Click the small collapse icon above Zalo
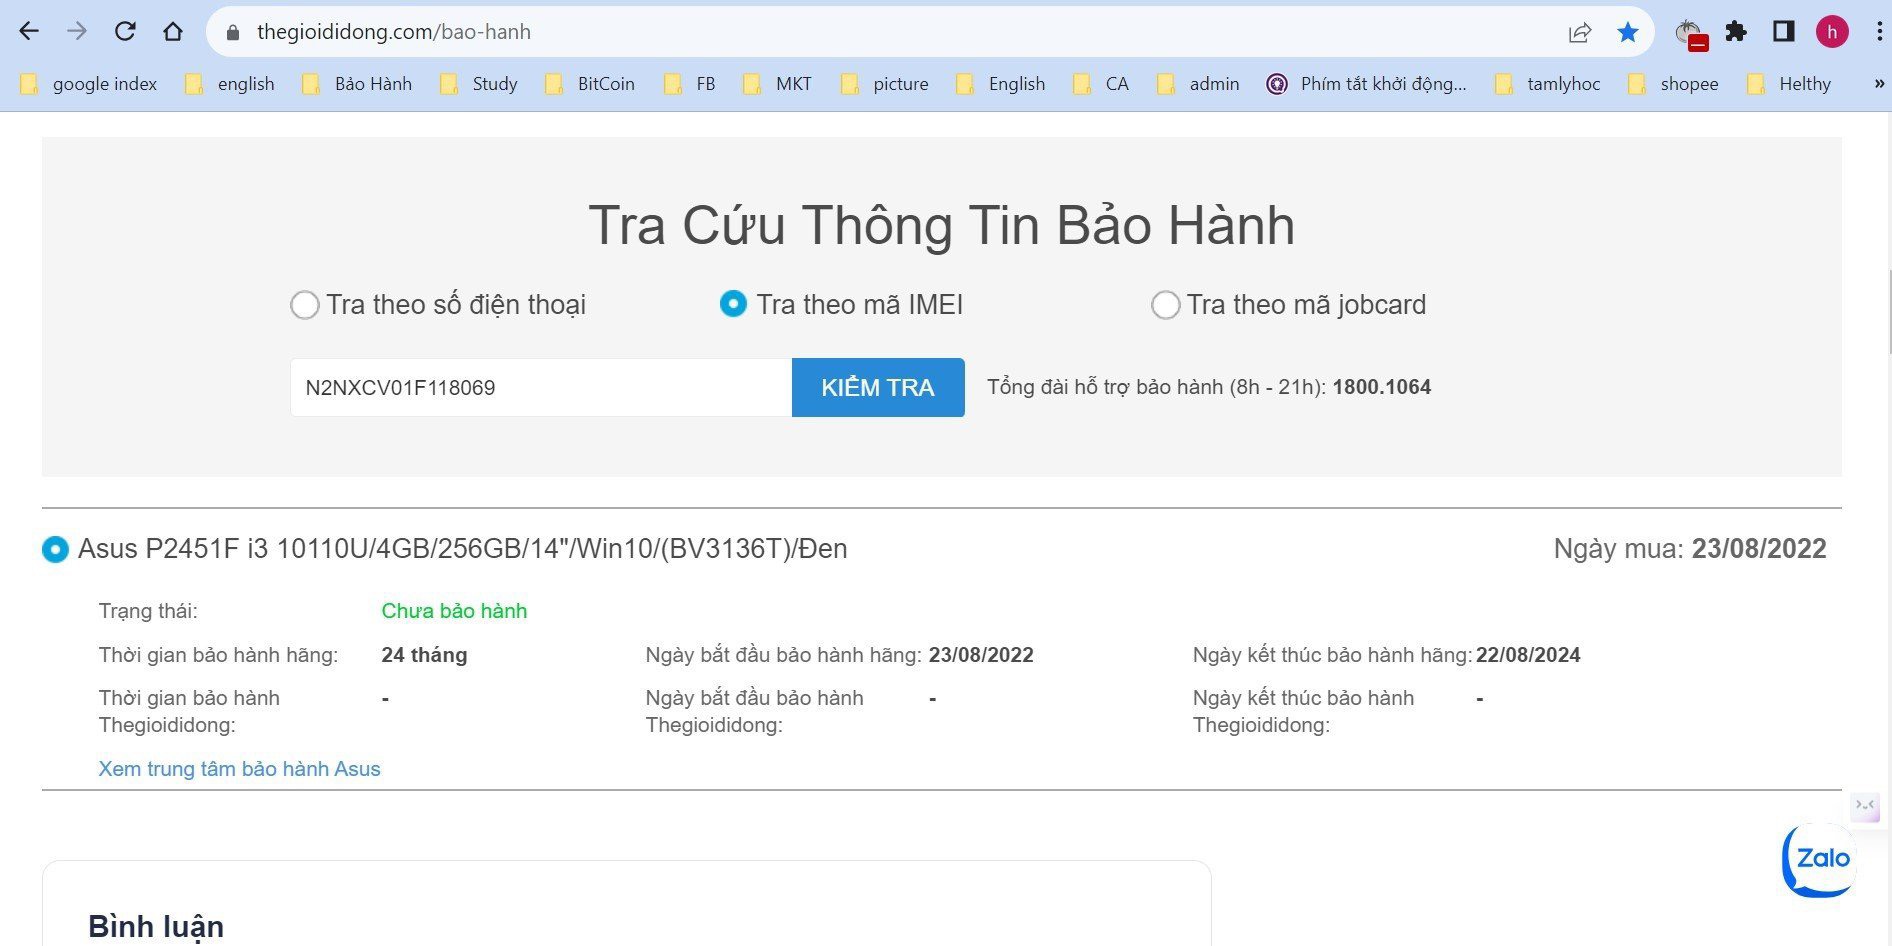 (x=1865, y=805)
